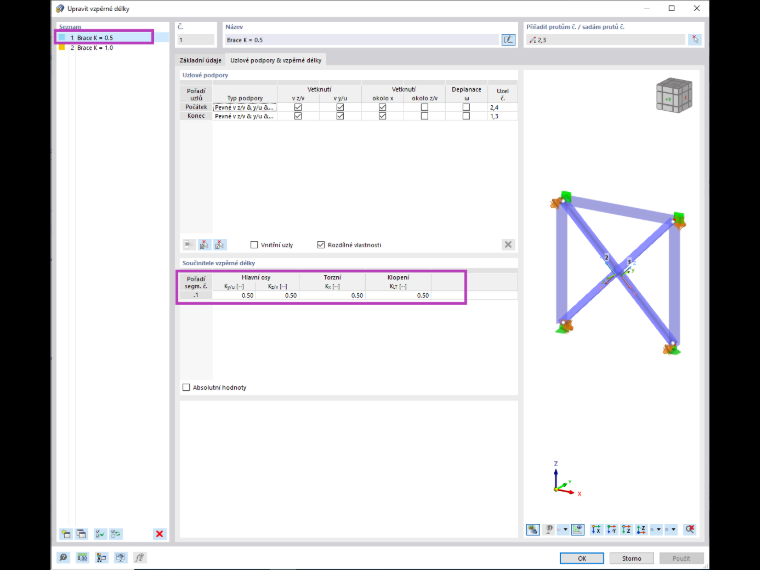The width and height of the screenshot is (760, 570).
Task: Click the select-all checkmark list icon
Action: click(x=100, y=534)
